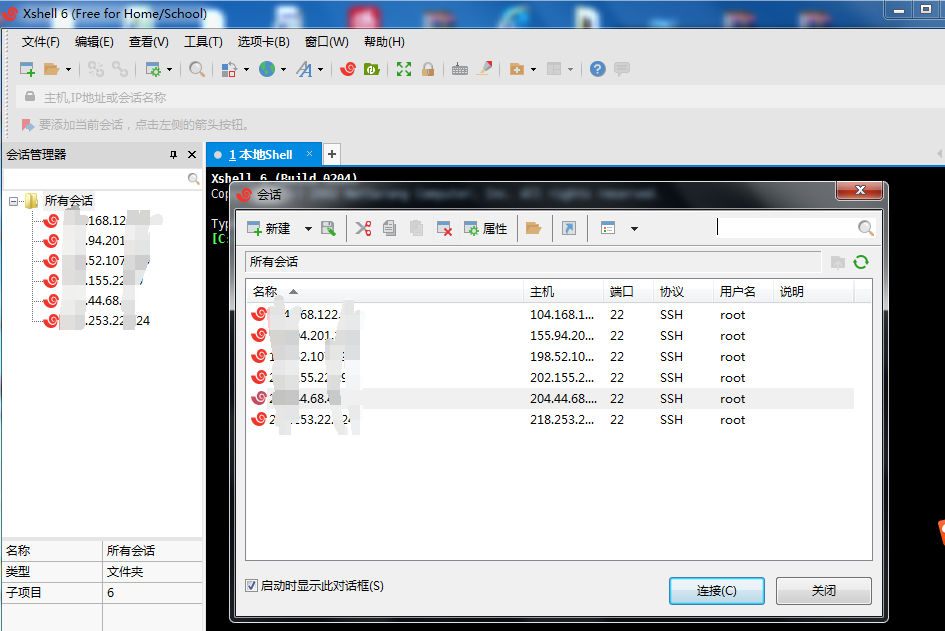Viewport: 945px width, 631px height.
Task: Open the 帮助(H) menu
Action: pos(384,42)
